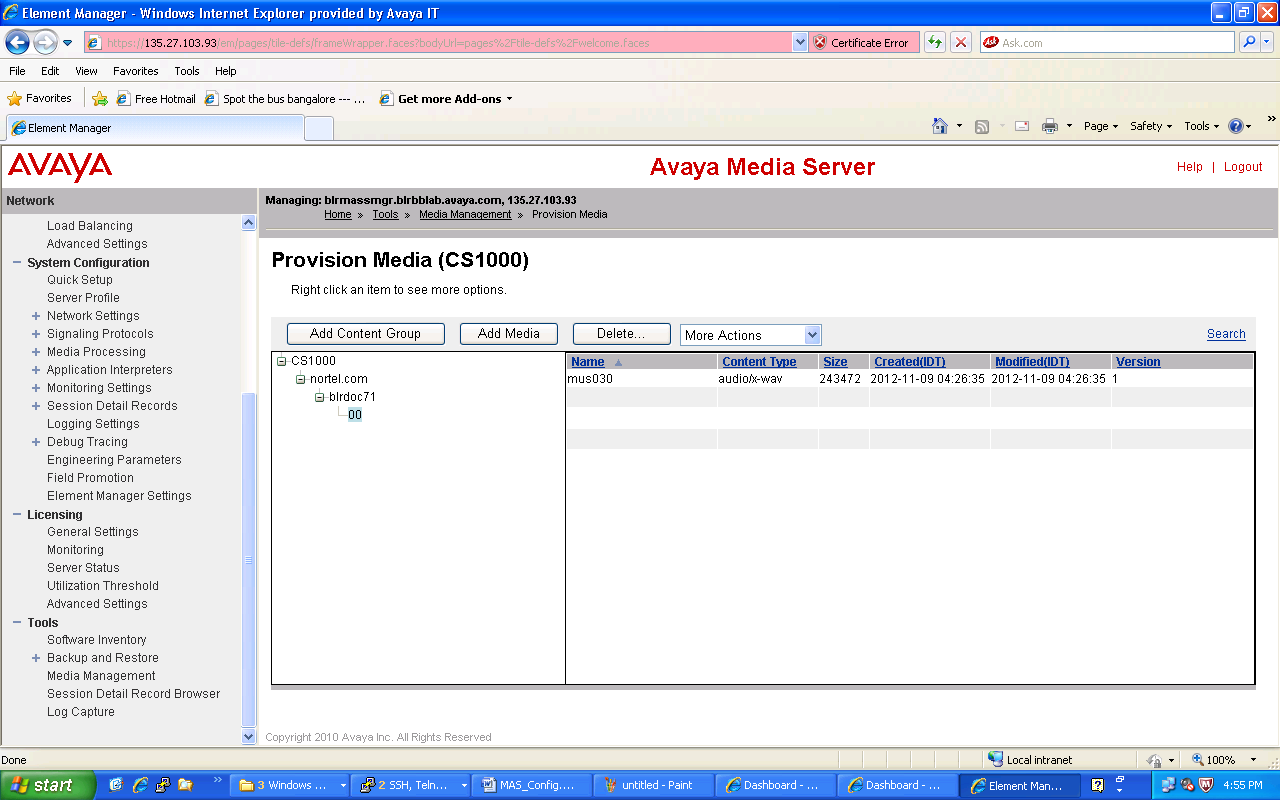Collapse the CS1000 tree node
The width and height of the screenshot is (1280, 800).
pos(282,361)
